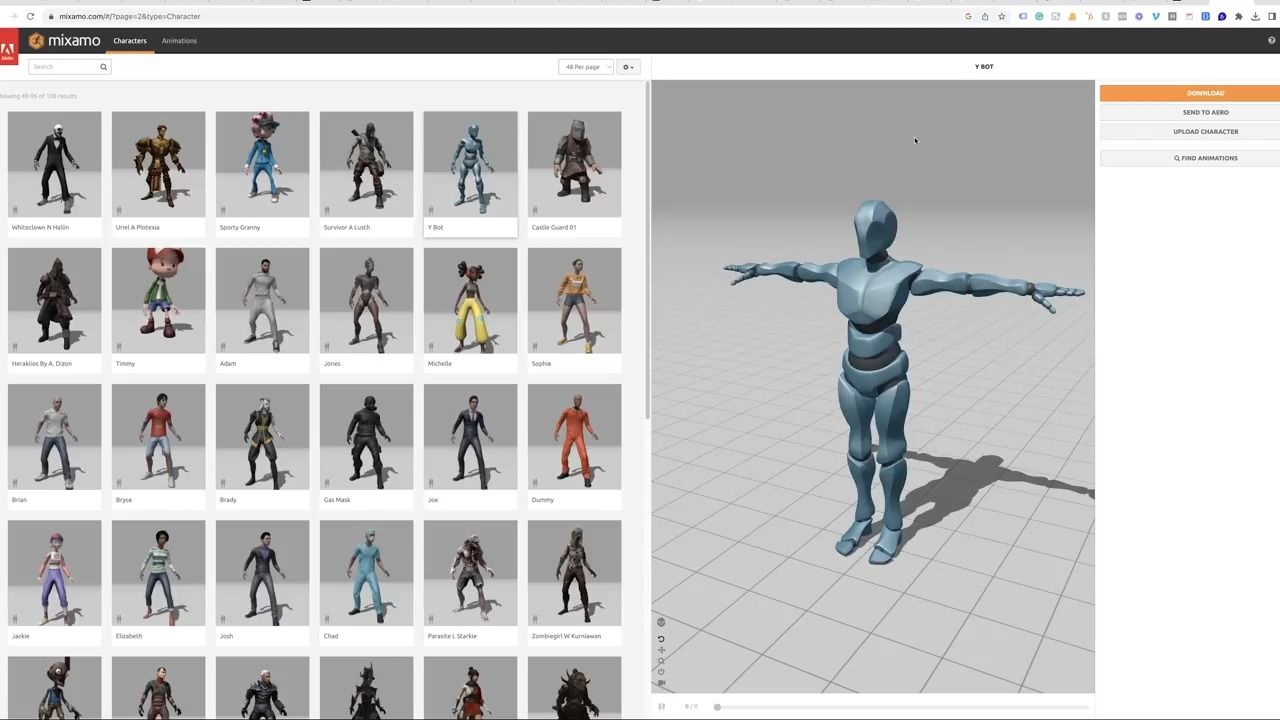
Task: Click the search magnifier icon
Action: [x=103, y=66]
